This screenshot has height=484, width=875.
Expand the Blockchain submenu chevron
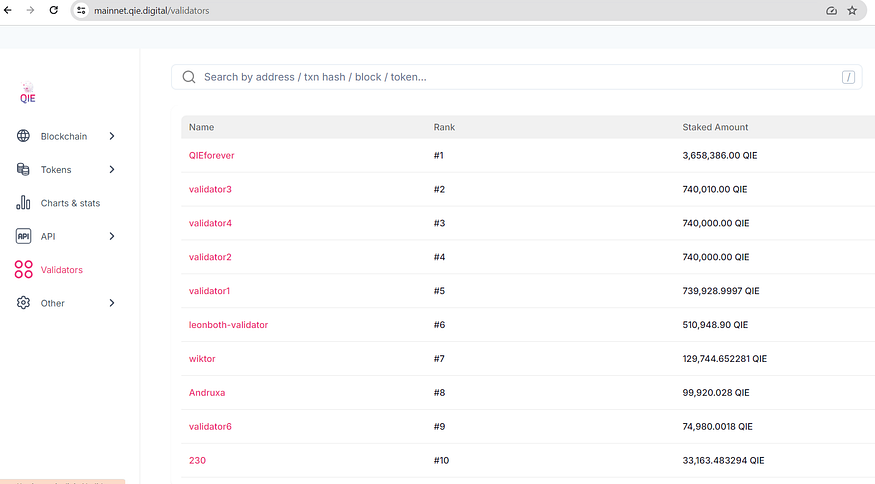(x=112, y=136)
